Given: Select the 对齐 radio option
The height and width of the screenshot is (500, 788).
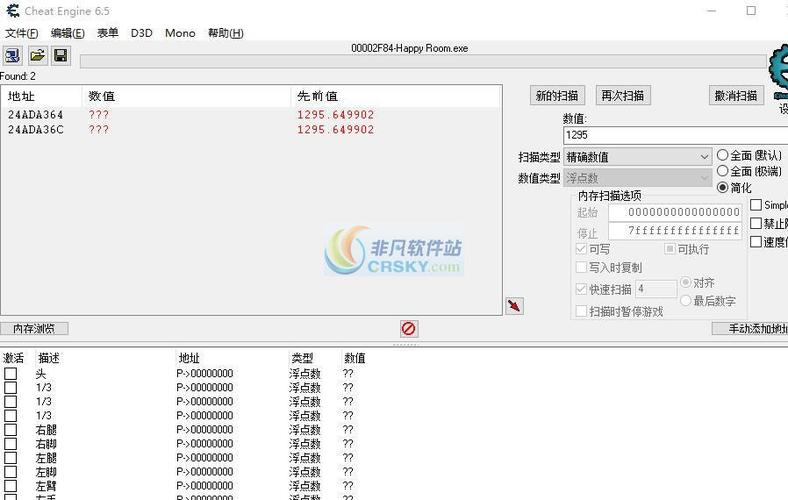Looking at the screenshot, I should click(x=685, y=282).
